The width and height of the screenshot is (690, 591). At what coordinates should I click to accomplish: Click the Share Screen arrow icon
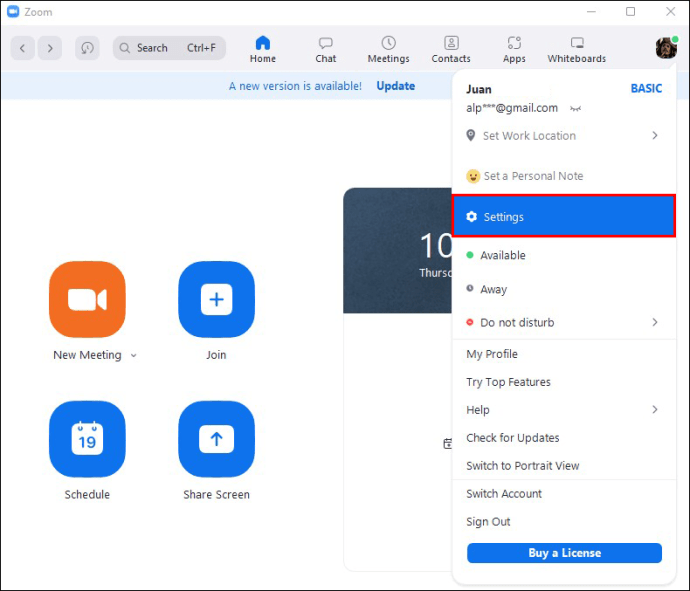coord(216,439)
